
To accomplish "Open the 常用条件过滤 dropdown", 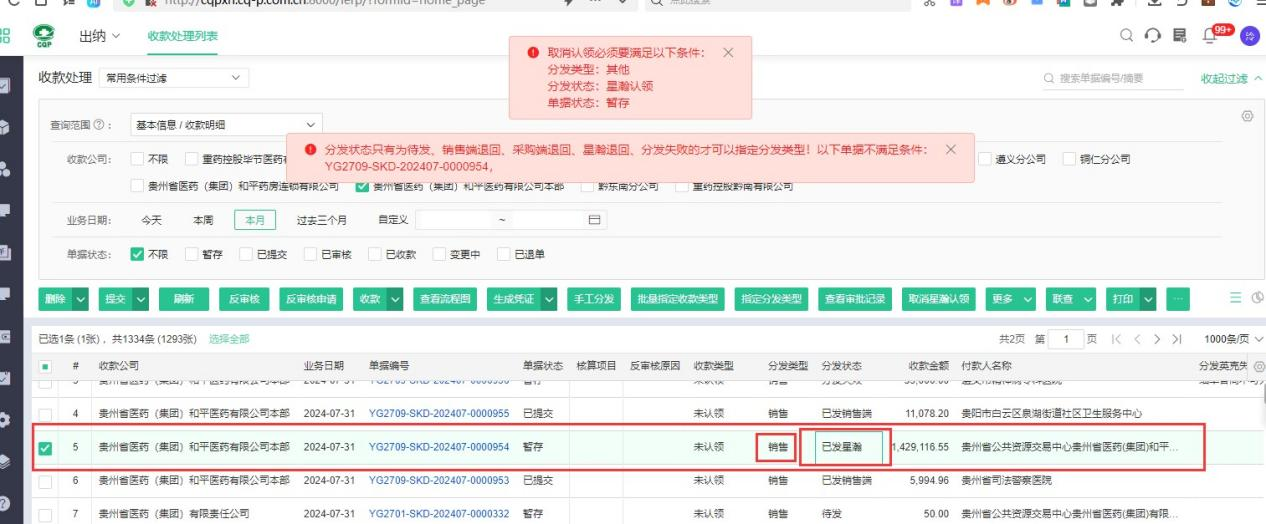I will (x=175, y=78).
